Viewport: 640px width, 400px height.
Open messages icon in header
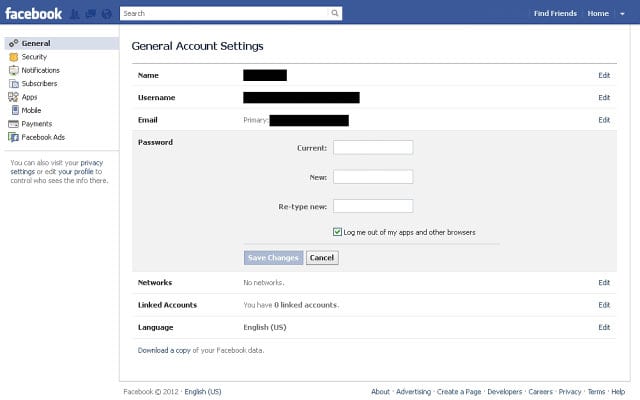click(91, 14)
